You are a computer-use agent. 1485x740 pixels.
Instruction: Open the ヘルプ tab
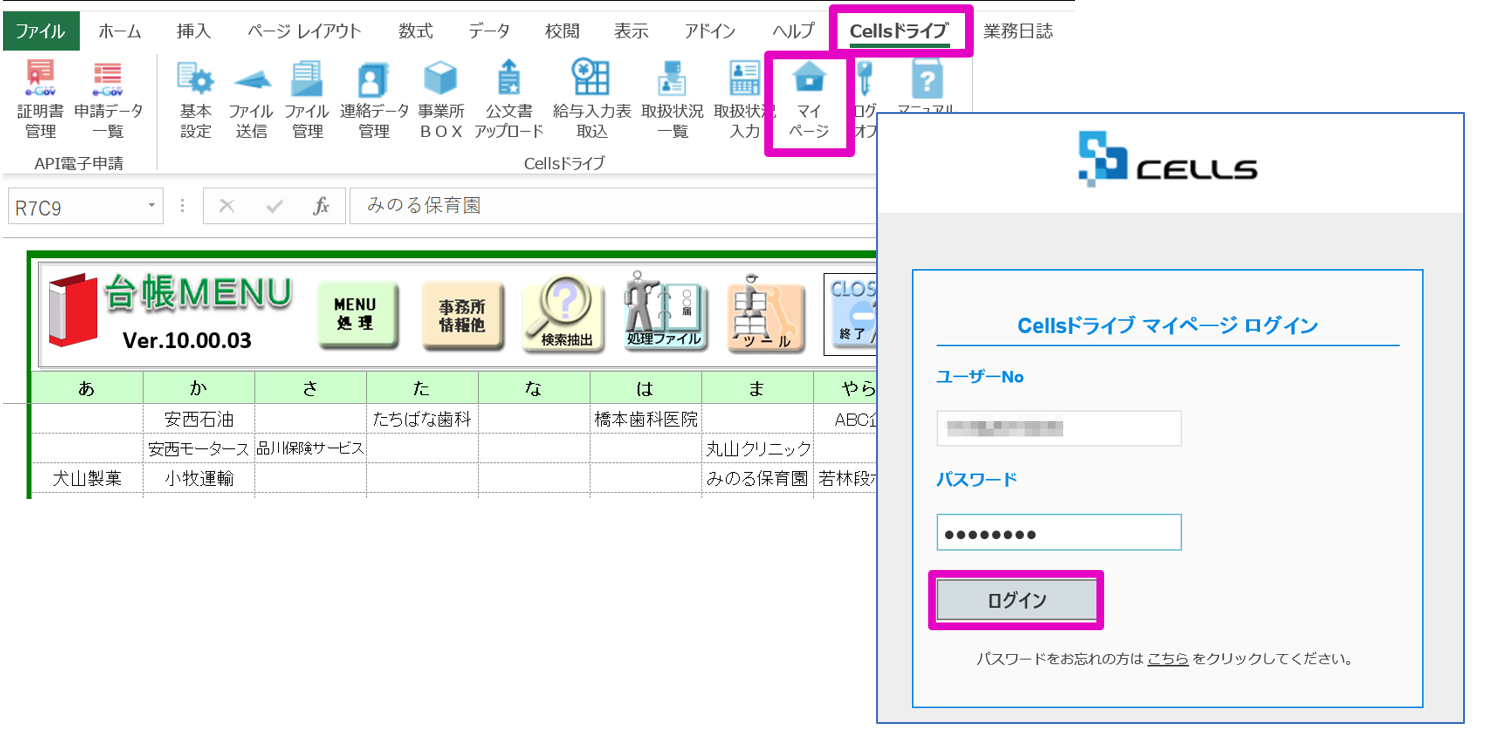click(793, 31)
